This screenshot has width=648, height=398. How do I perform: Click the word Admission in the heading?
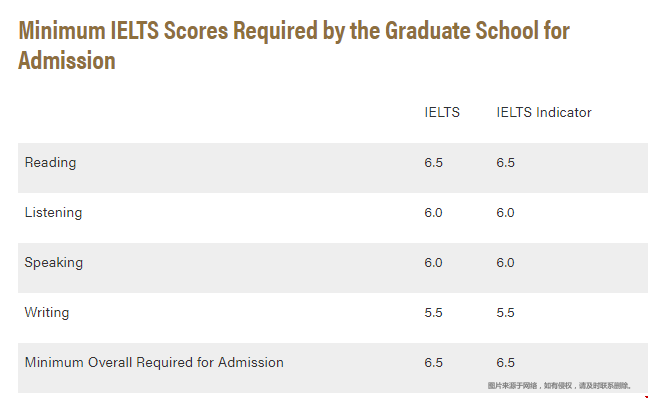pos(67,61)
